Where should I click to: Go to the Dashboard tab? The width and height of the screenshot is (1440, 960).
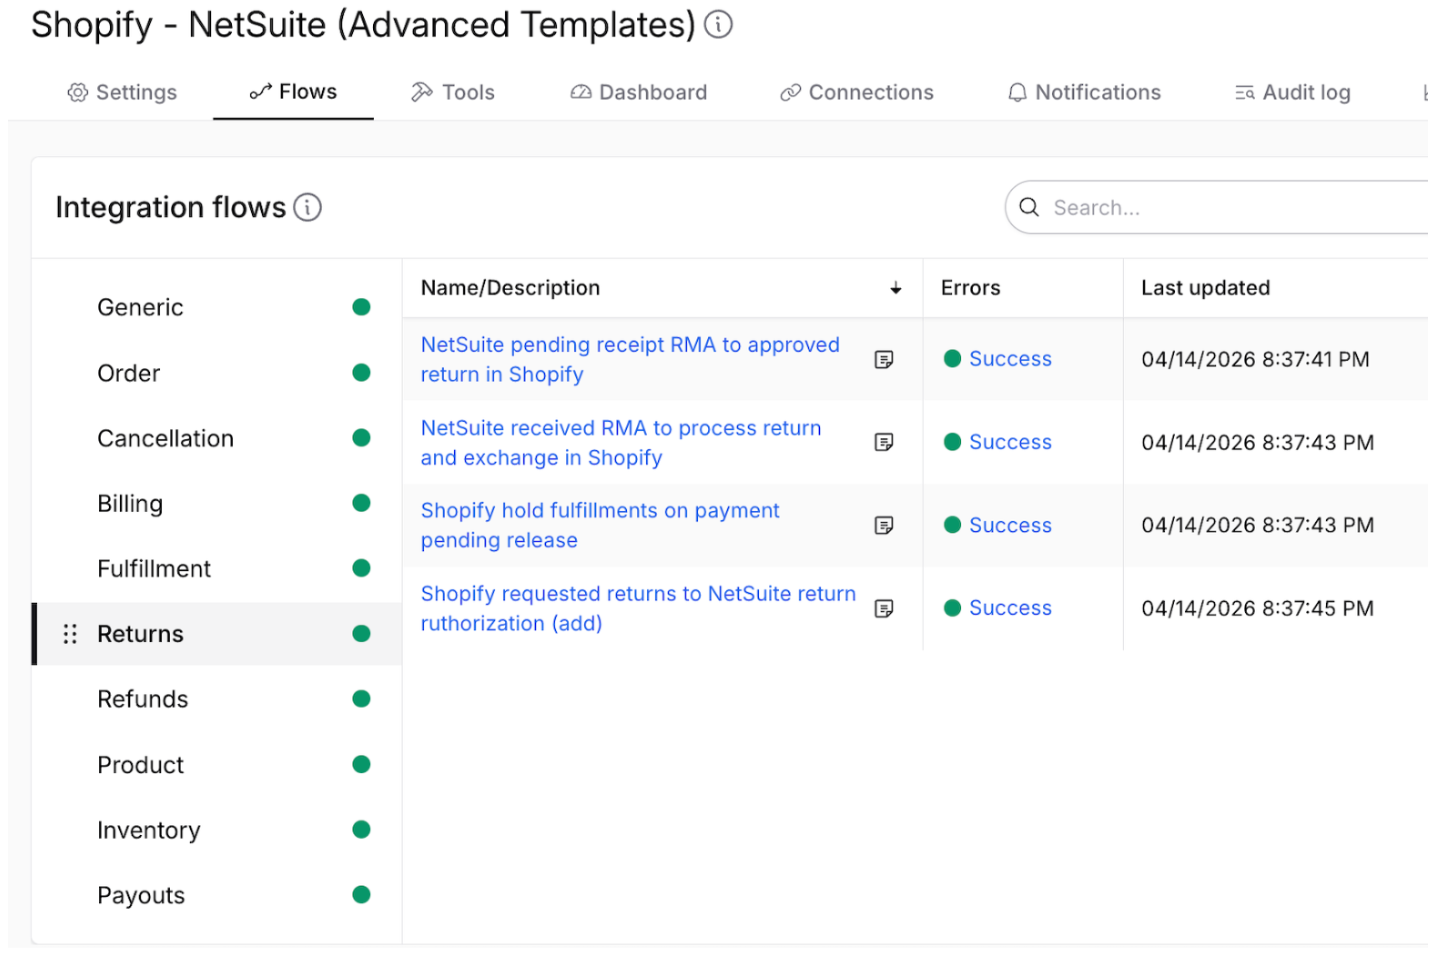point(639,92)
